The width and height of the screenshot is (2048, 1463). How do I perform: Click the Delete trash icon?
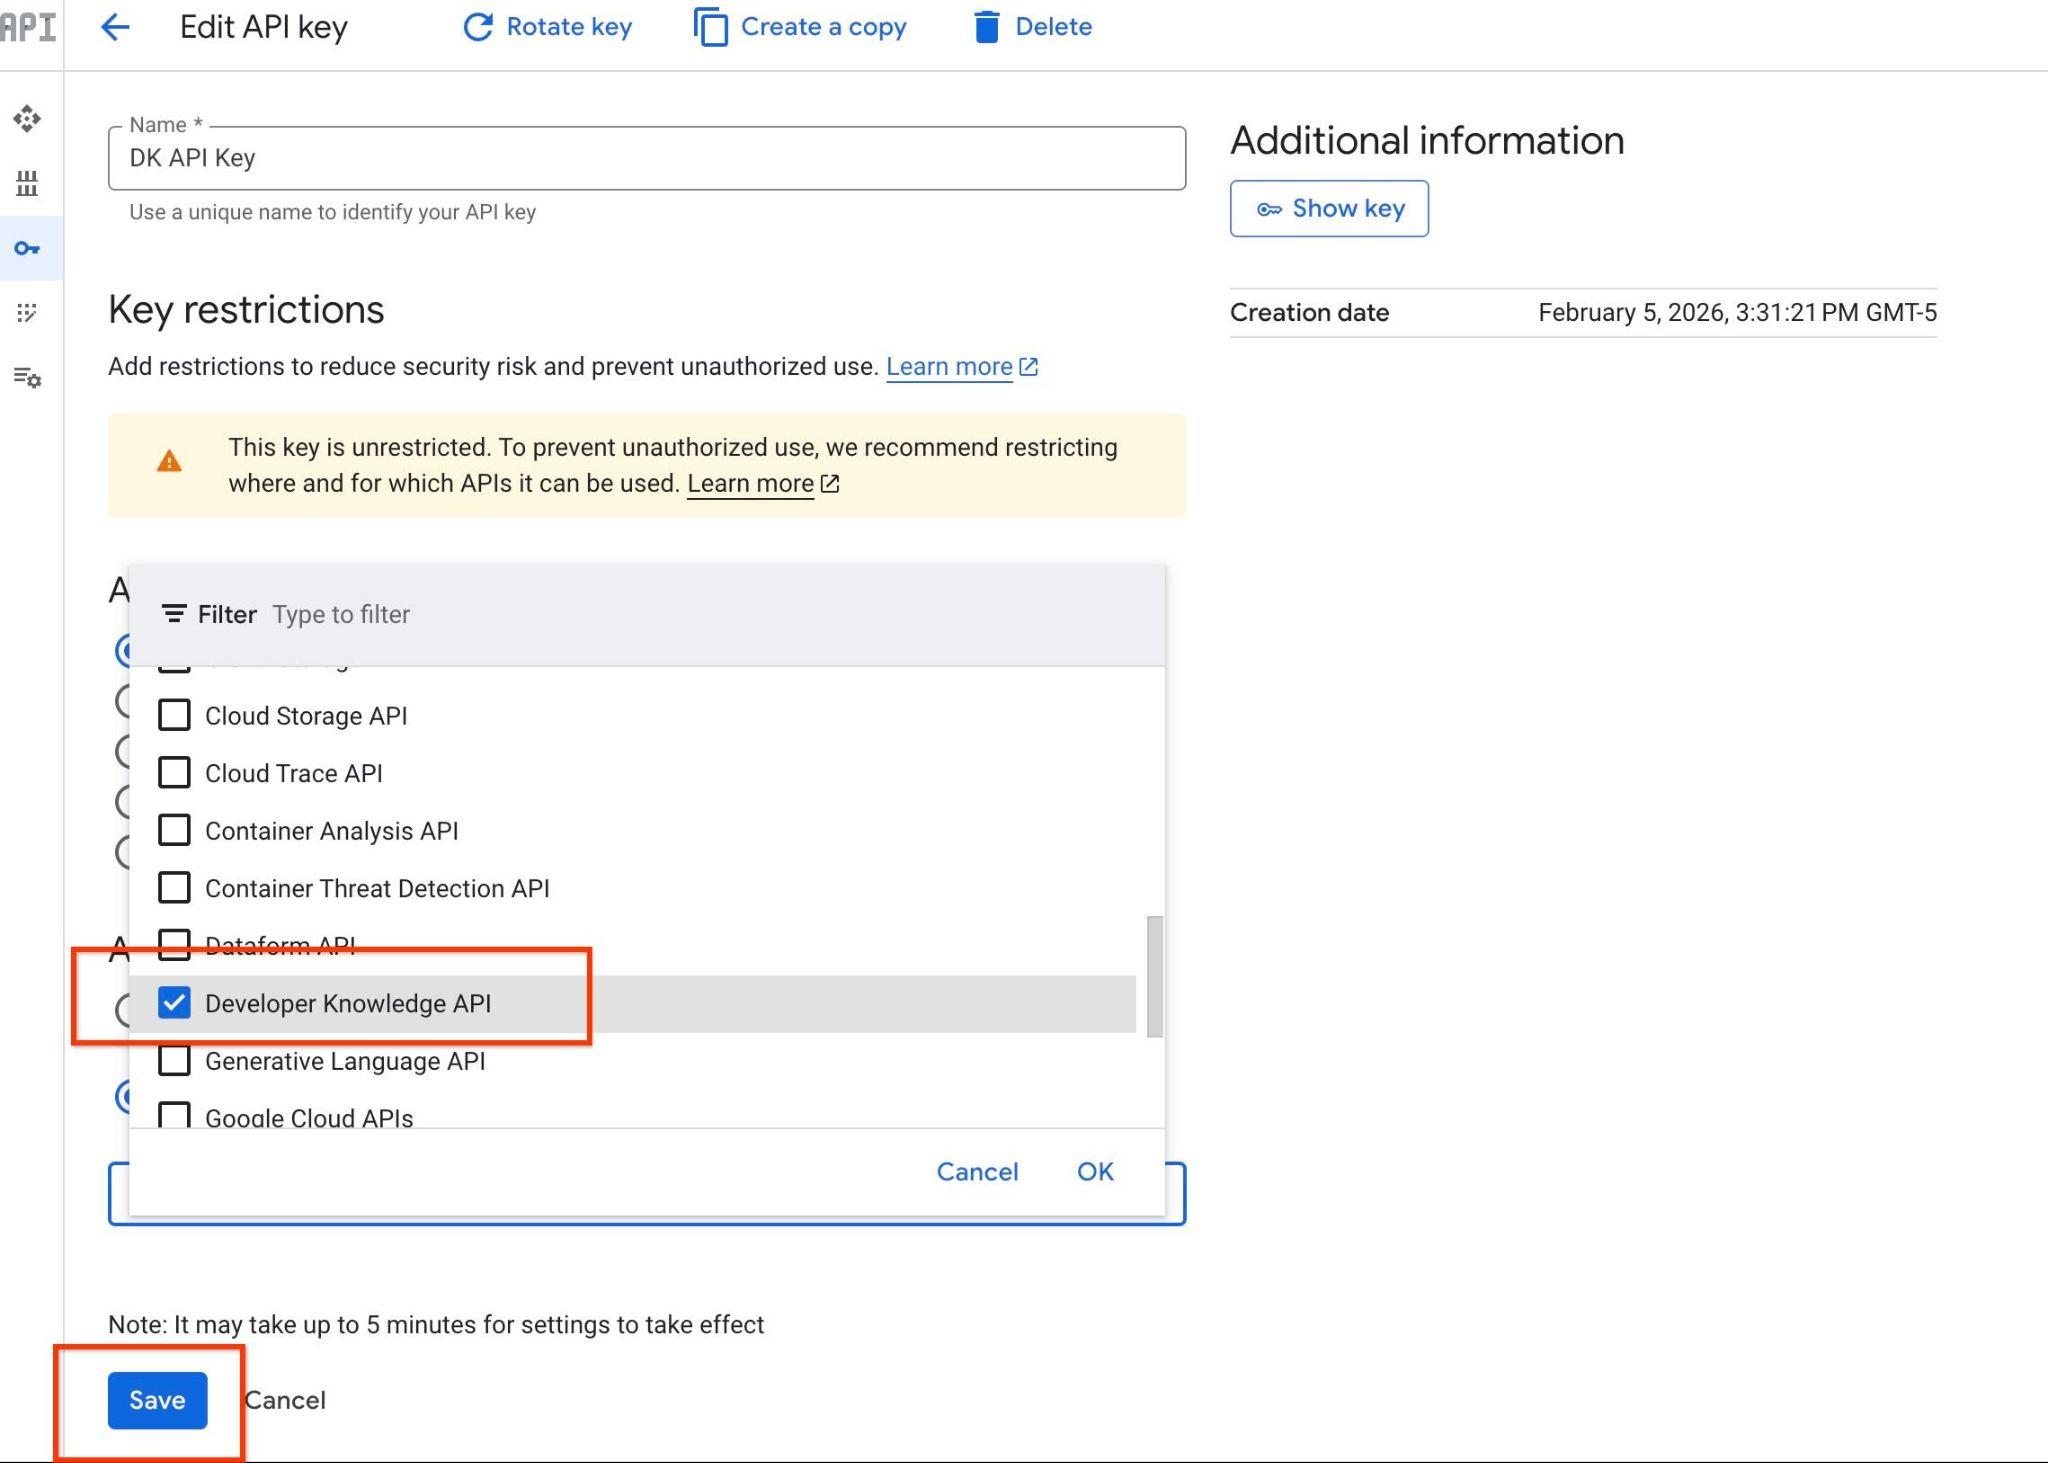(x=986, y=27)
